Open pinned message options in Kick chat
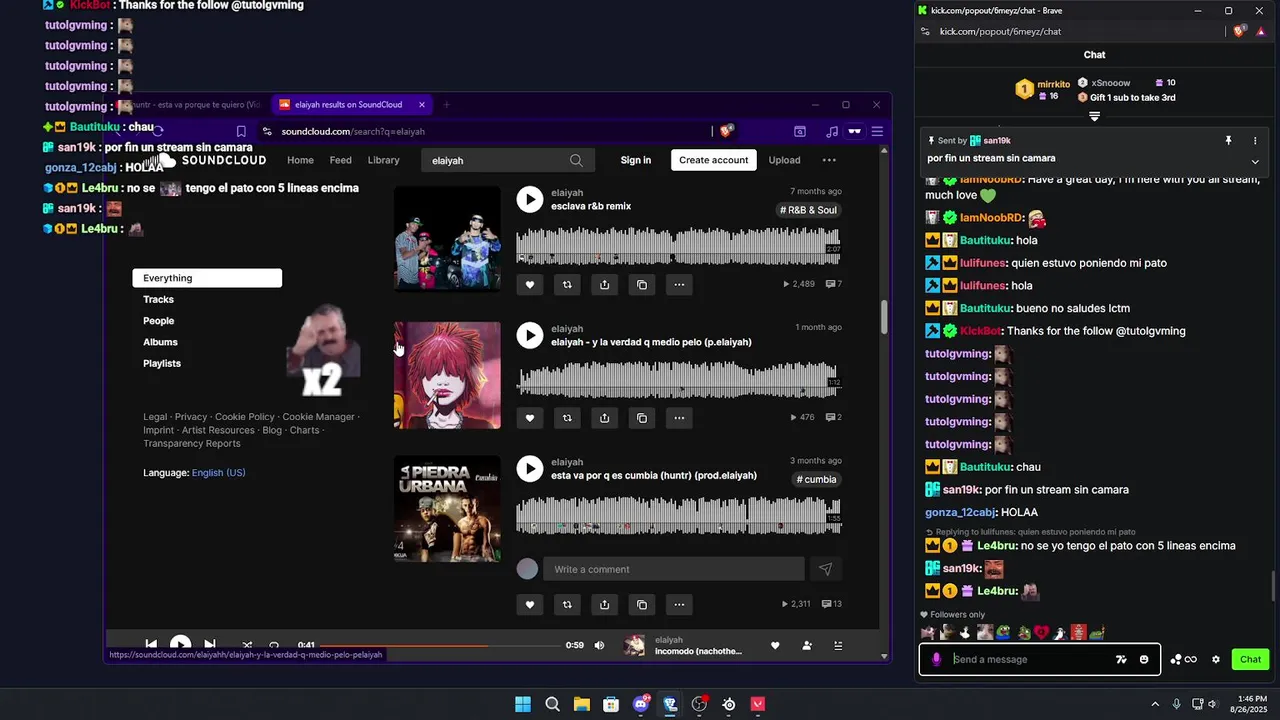Screen dimensions: 1280x720 click(x=1255, y=141)
